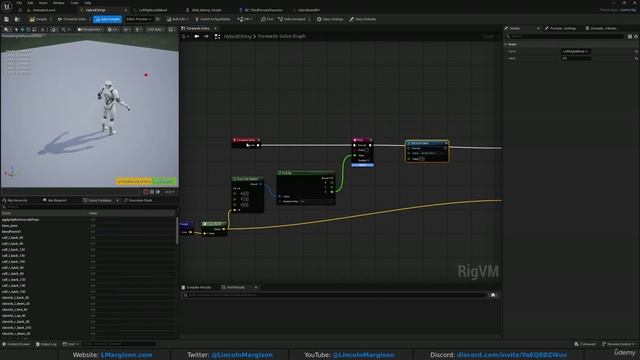Open the Name curve dropdown in Details
Image resolution: width=640 pixels, height=360 pixels.
point(576,51)
